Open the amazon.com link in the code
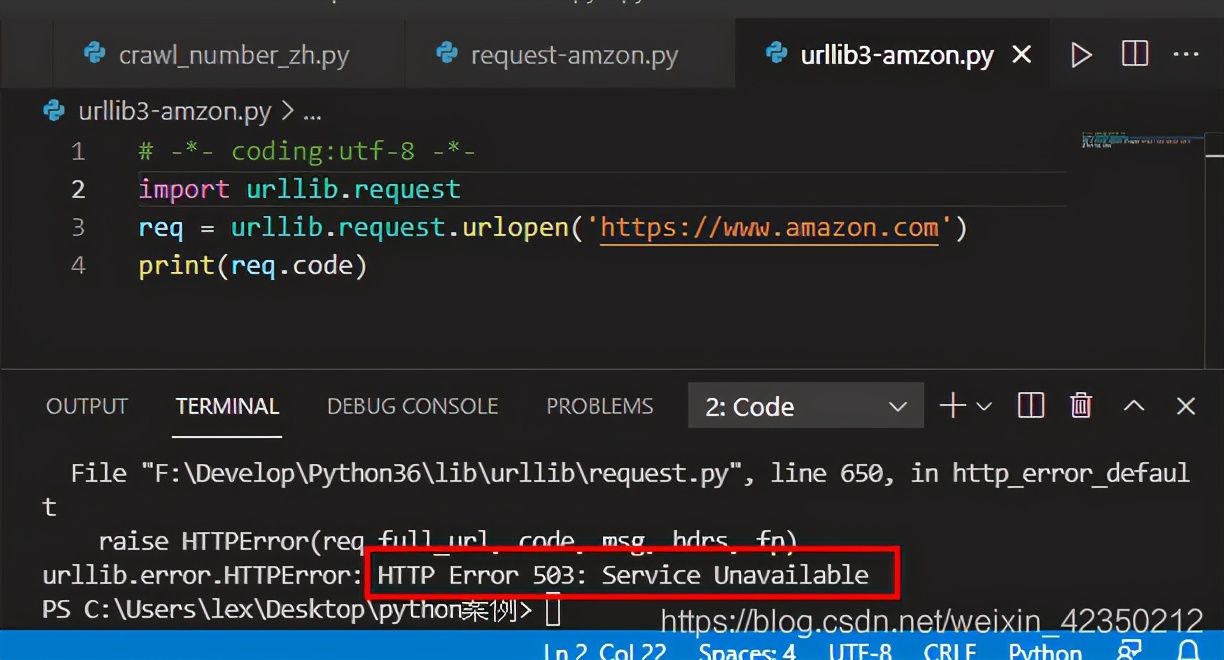Screen dimensions: 1224x660 click(770, 227)
